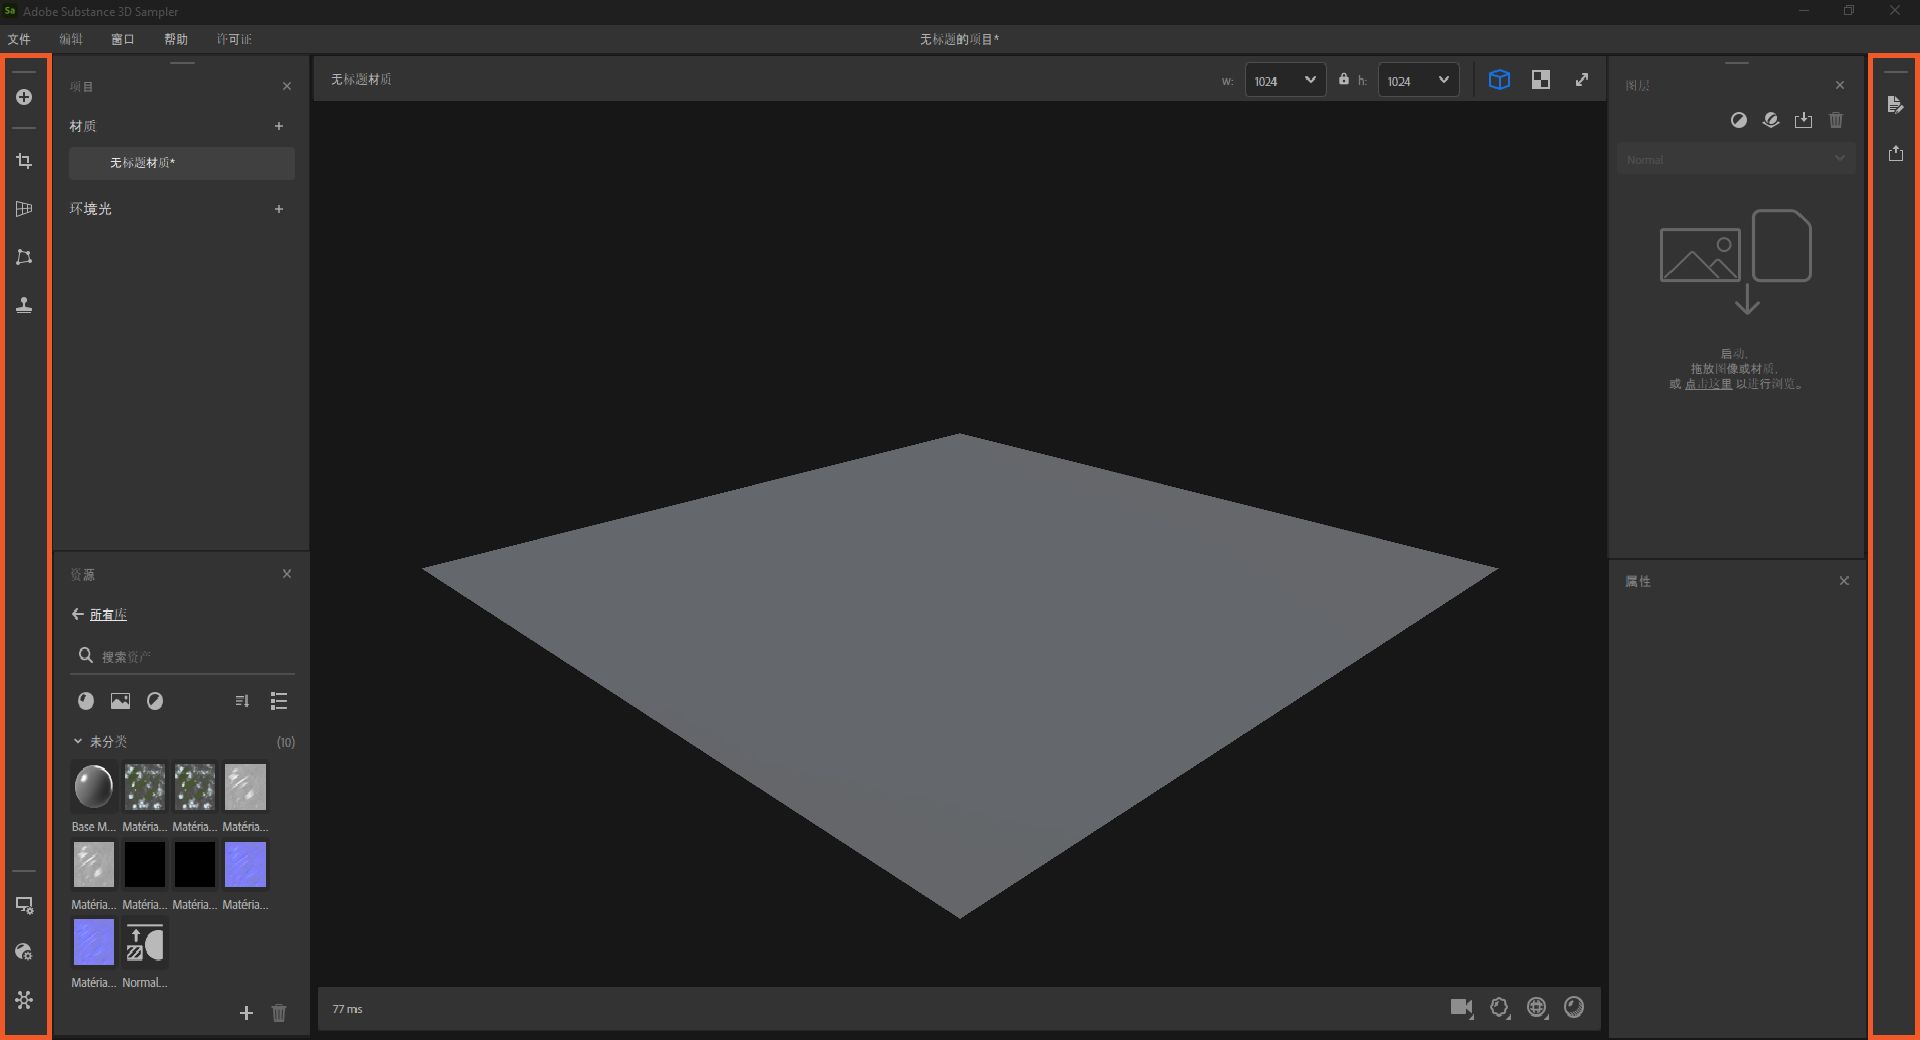This screenshot has height=1040, width=1920.
Task: Click the 77 ms render time status
Action: point(348,1009)
